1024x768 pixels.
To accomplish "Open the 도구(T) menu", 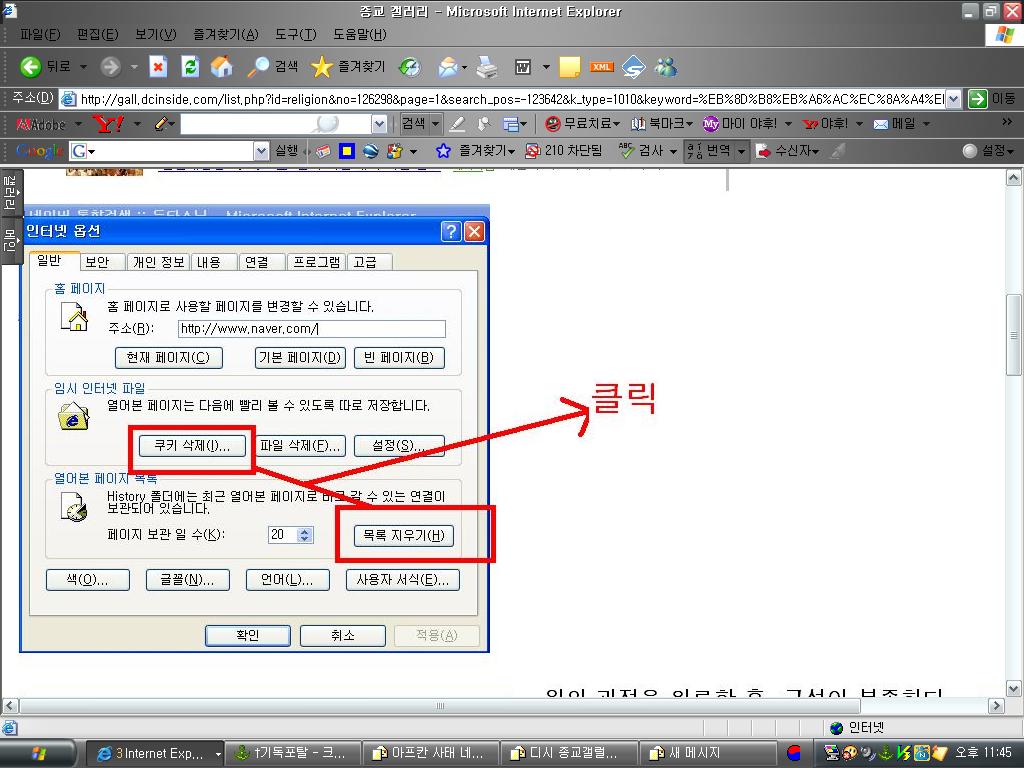I will coord(295,34).
